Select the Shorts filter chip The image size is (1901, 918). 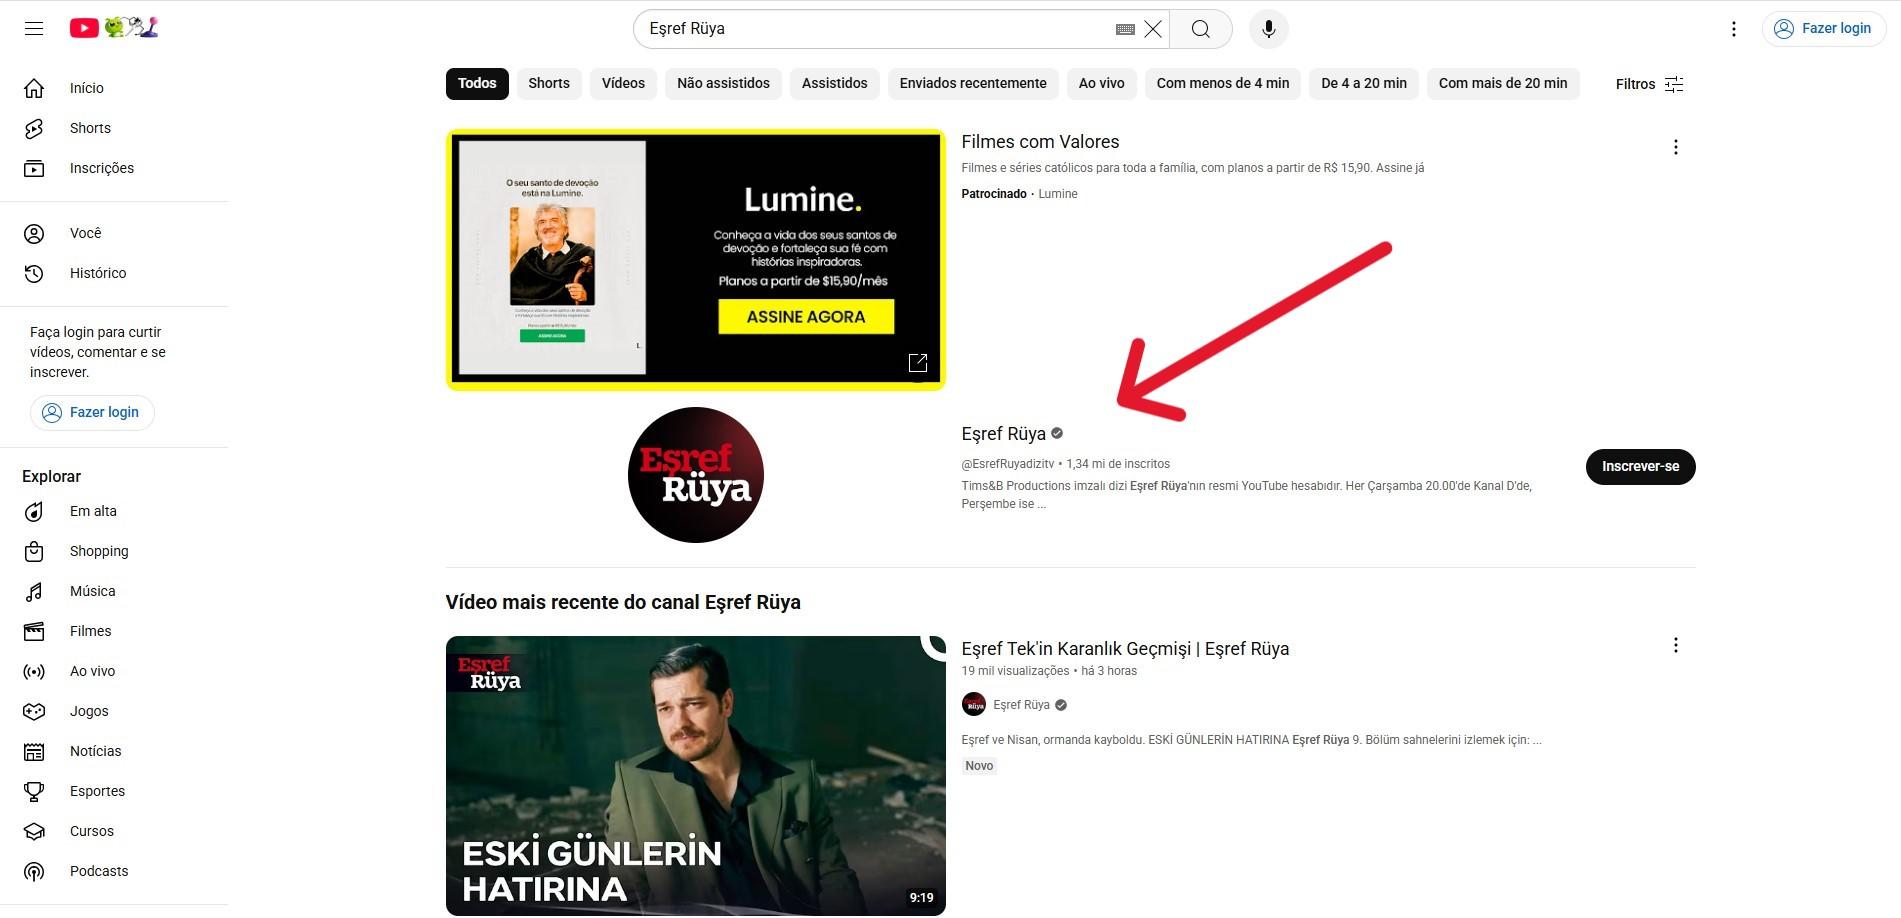548,83
